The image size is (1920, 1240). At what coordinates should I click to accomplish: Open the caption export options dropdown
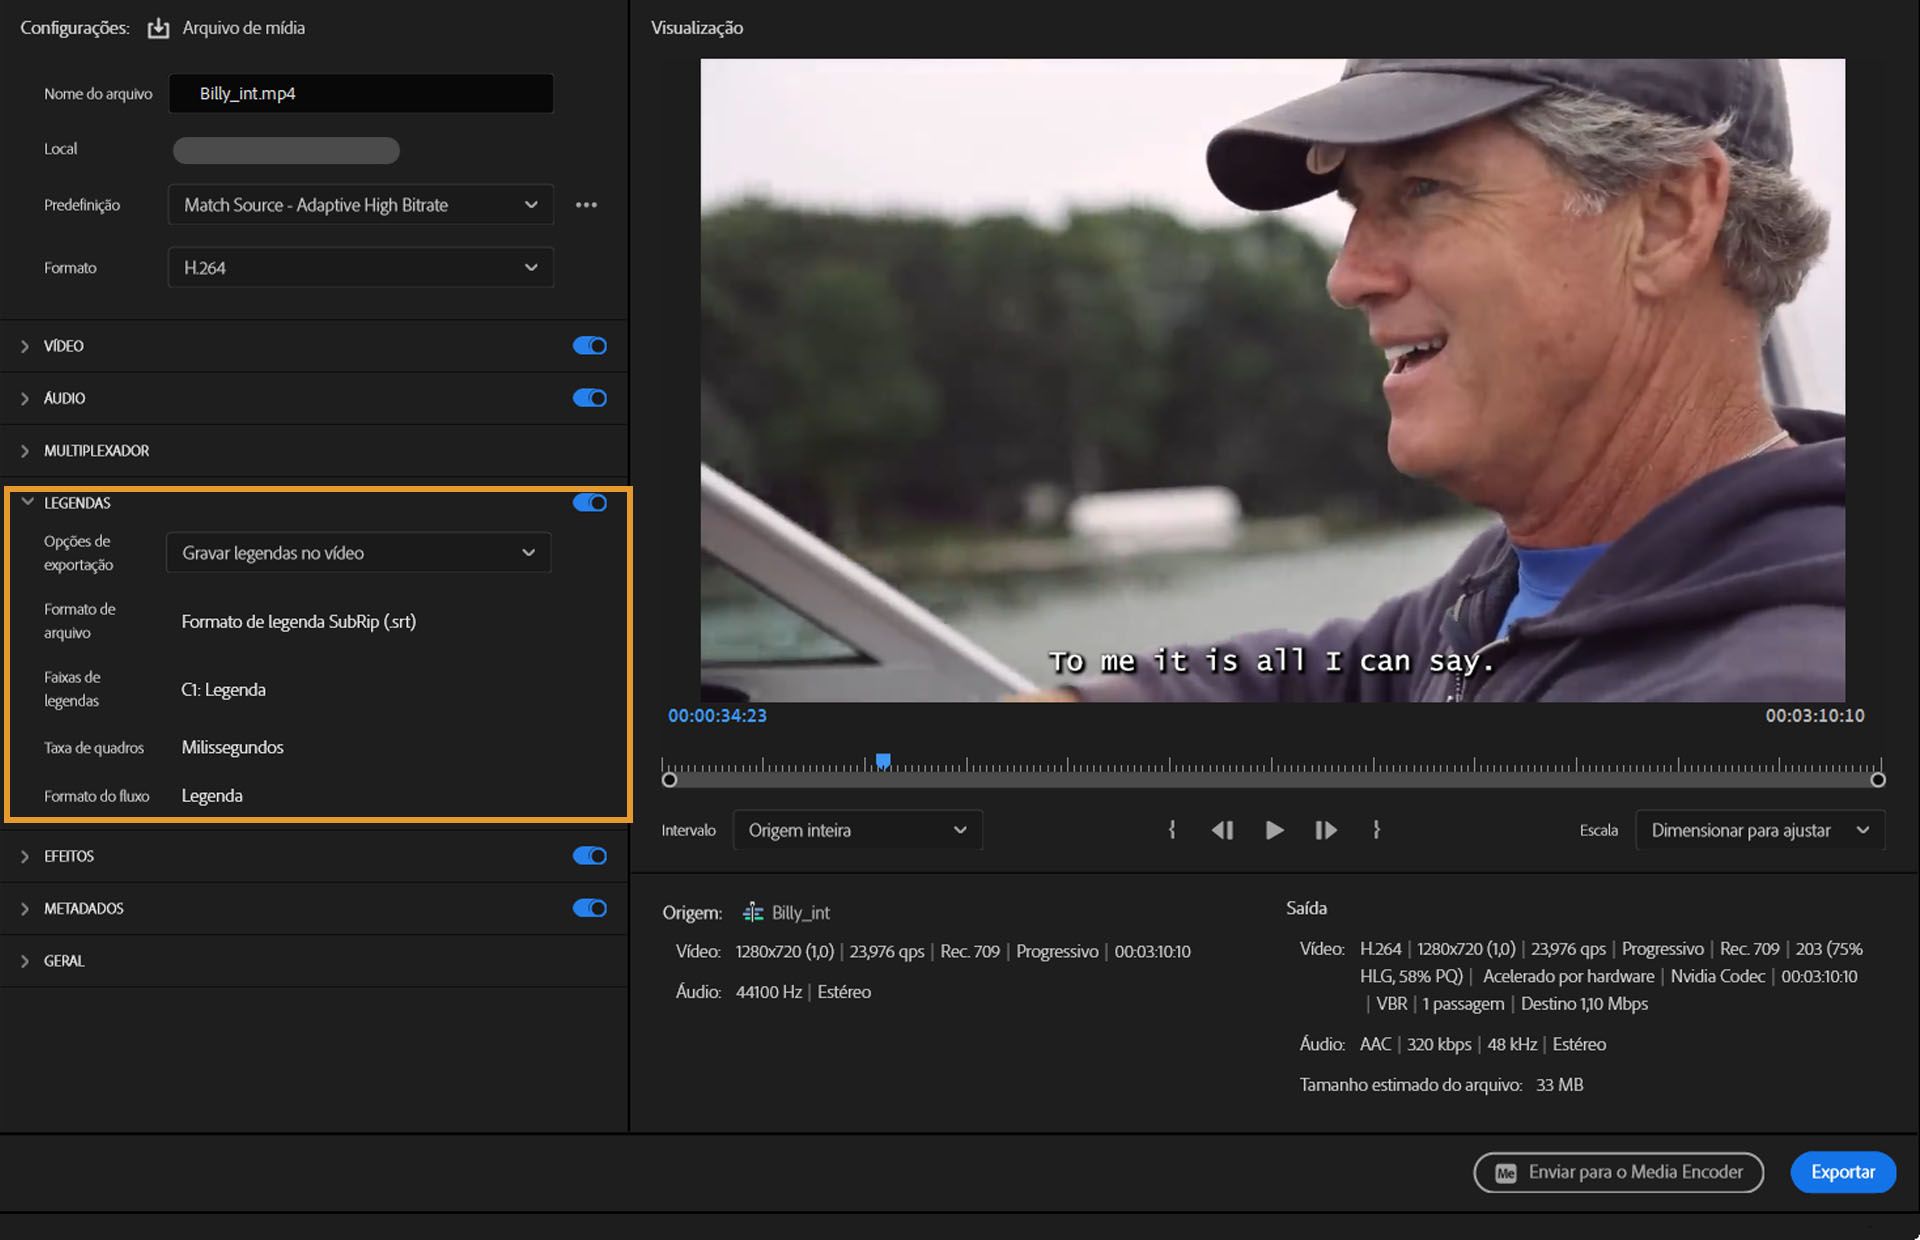(x=358, y=553)
